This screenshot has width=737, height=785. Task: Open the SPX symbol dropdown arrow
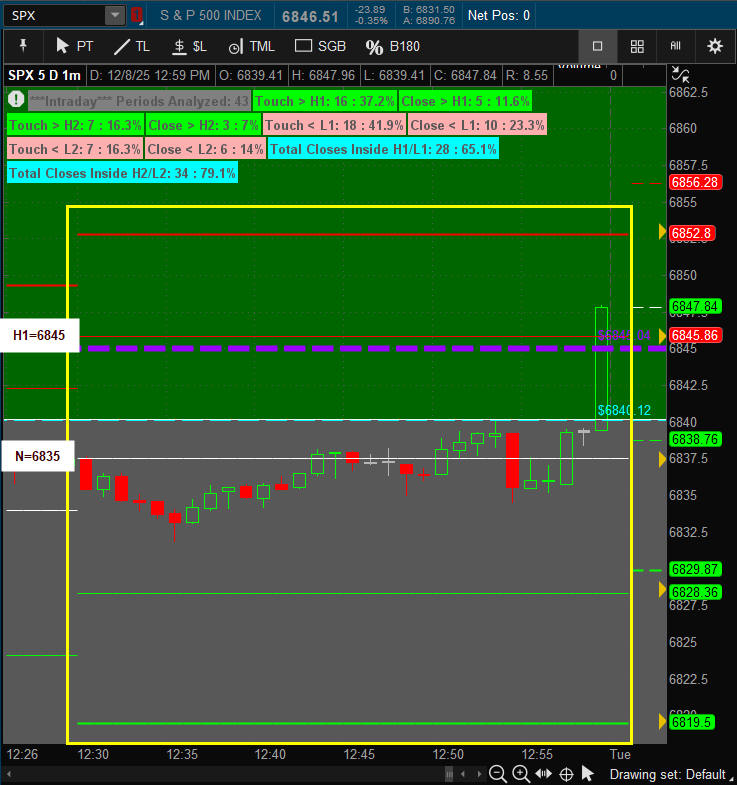click(x=114, y=15)
